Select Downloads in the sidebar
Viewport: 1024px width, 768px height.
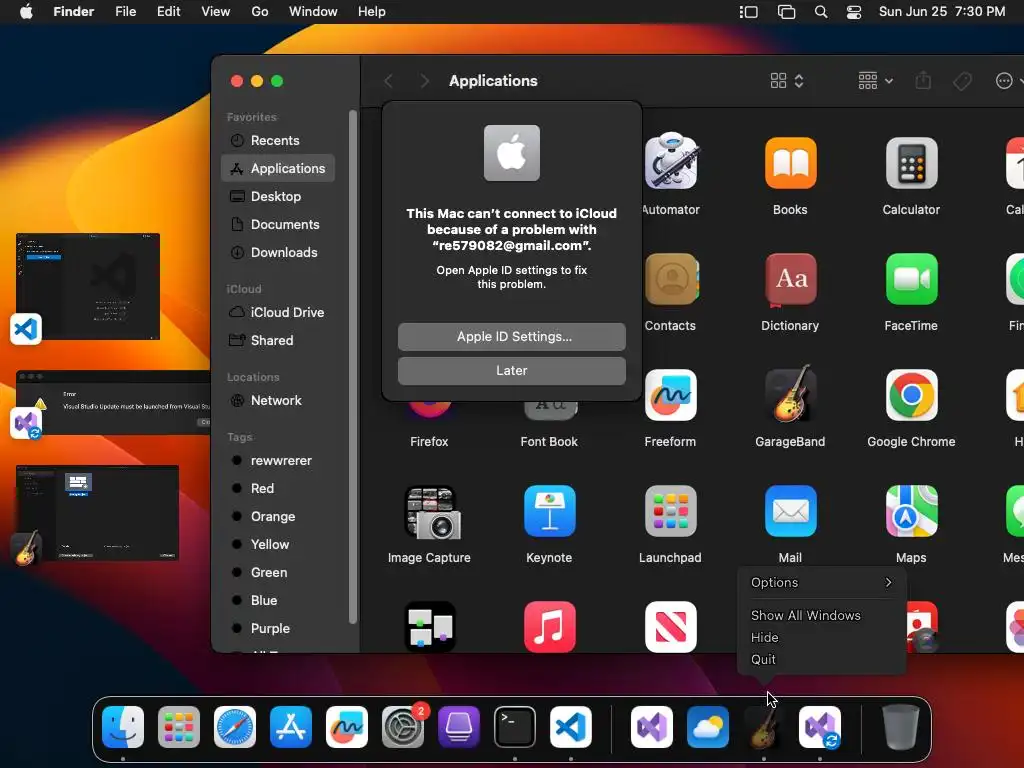pos(278,253)
